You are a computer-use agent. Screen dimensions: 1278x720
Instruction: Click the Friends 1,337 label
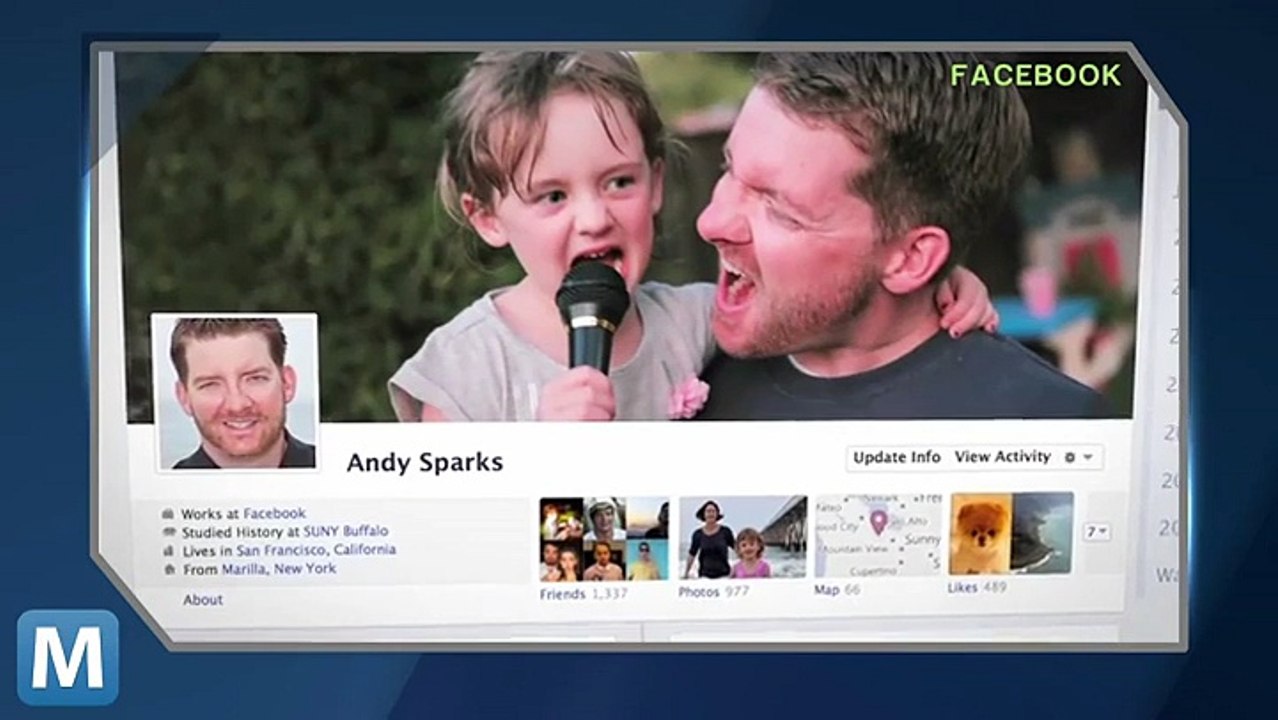(583, 593)
